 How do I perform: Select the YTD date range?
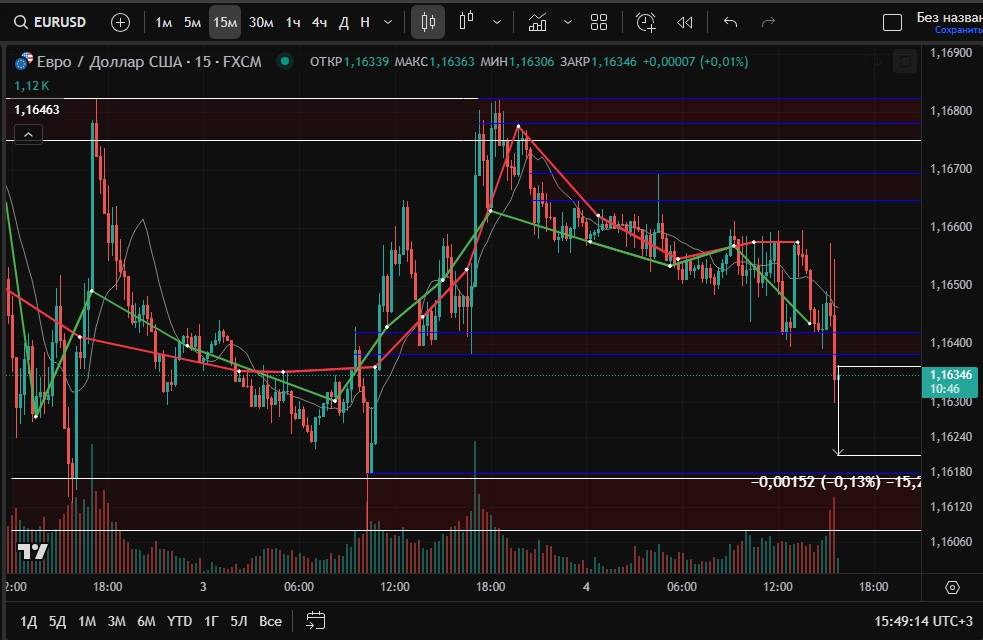tap(180, 621)
